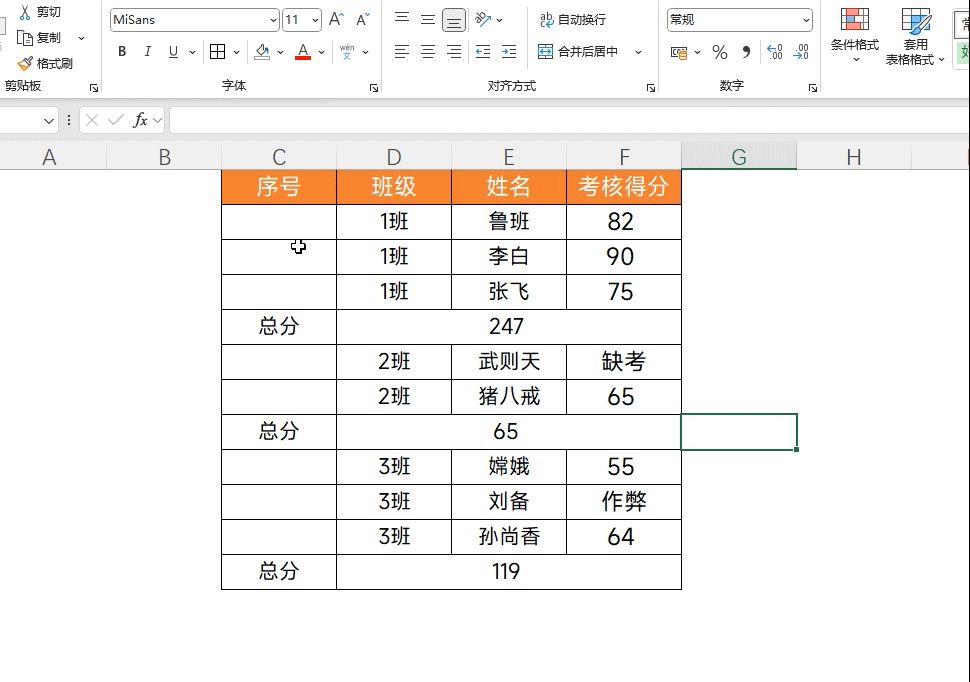The height and width of the screenshot is (682, 970).
Task: Decrease indent of cell content
Action: 483,52
